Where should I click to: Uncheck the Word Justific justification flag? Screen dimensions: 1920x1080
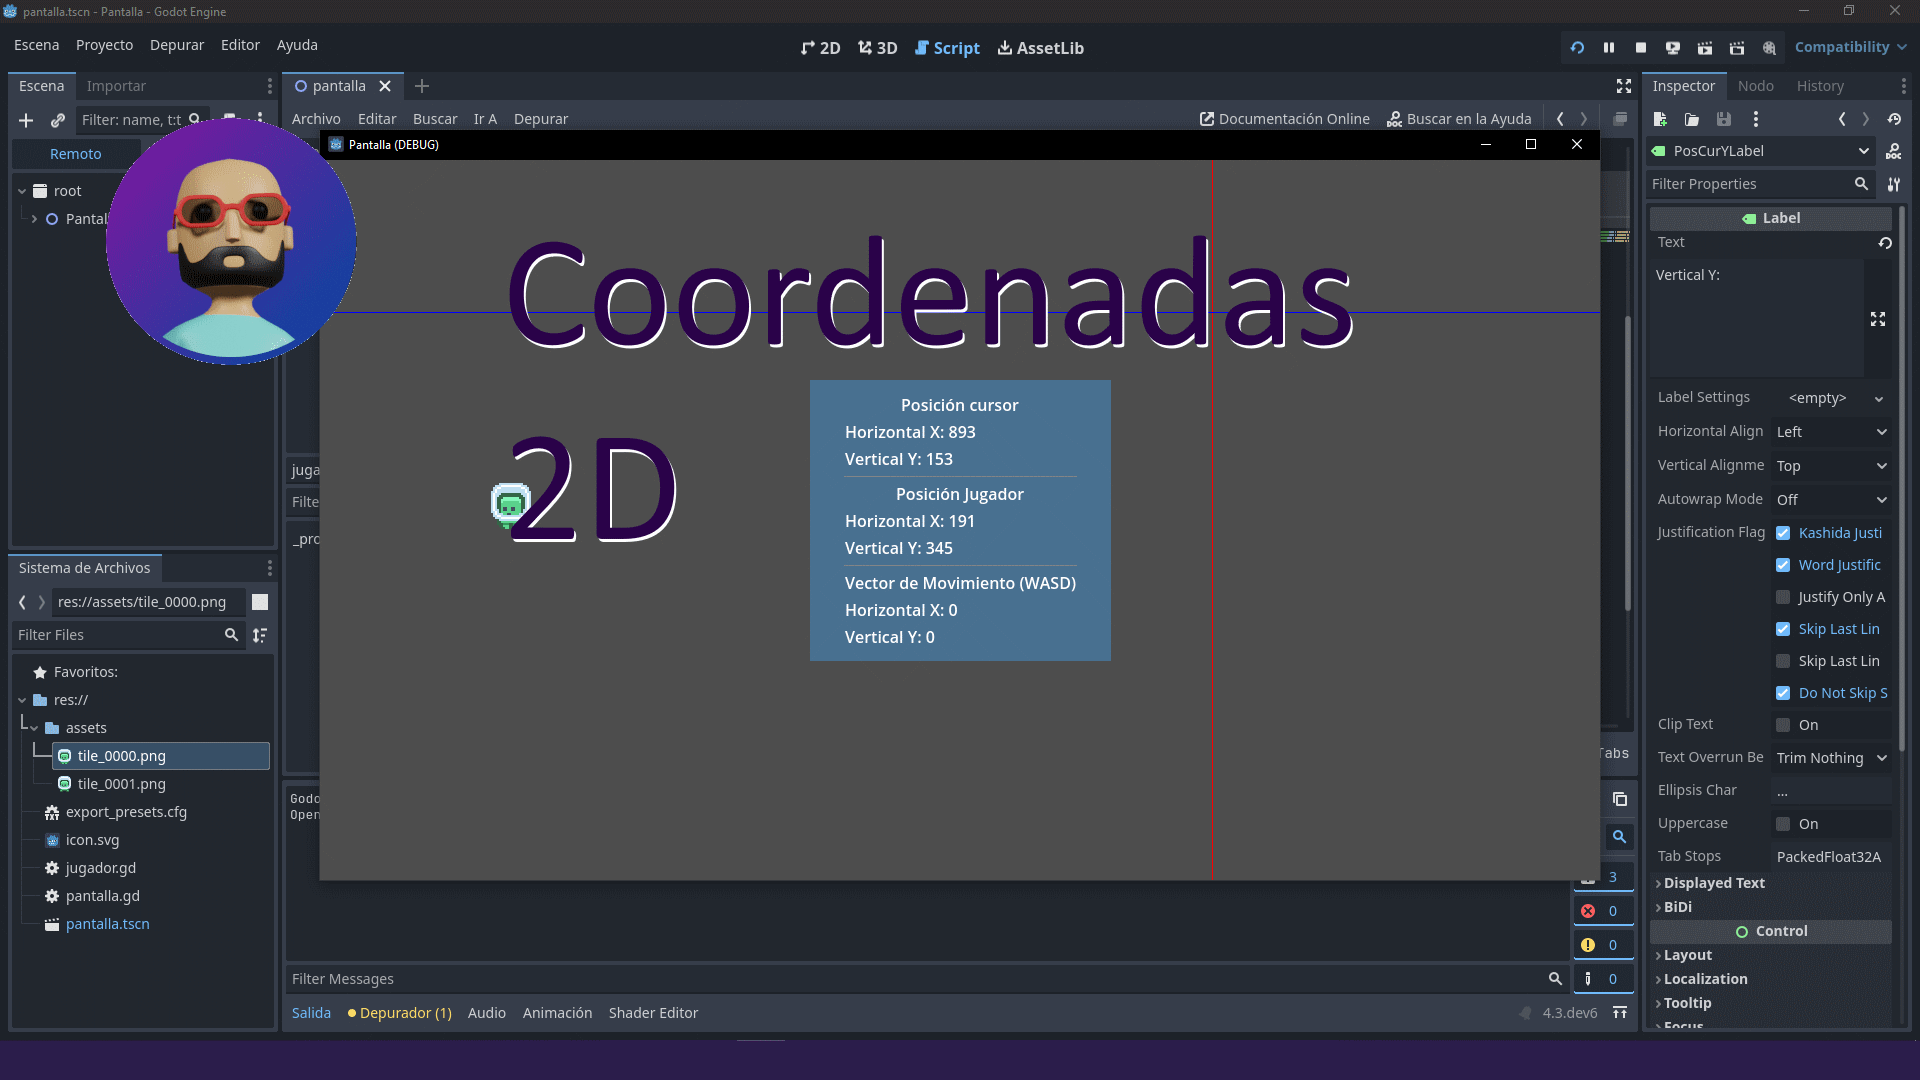1784,564
